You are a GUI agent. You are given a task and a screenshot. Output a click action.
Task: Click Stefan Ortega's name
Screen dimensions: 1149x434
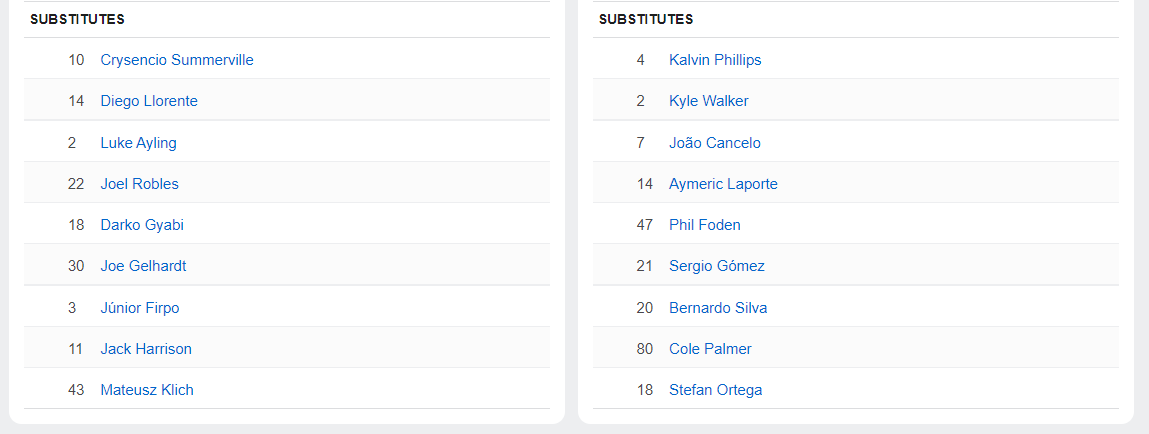click(x=715, y=390)
